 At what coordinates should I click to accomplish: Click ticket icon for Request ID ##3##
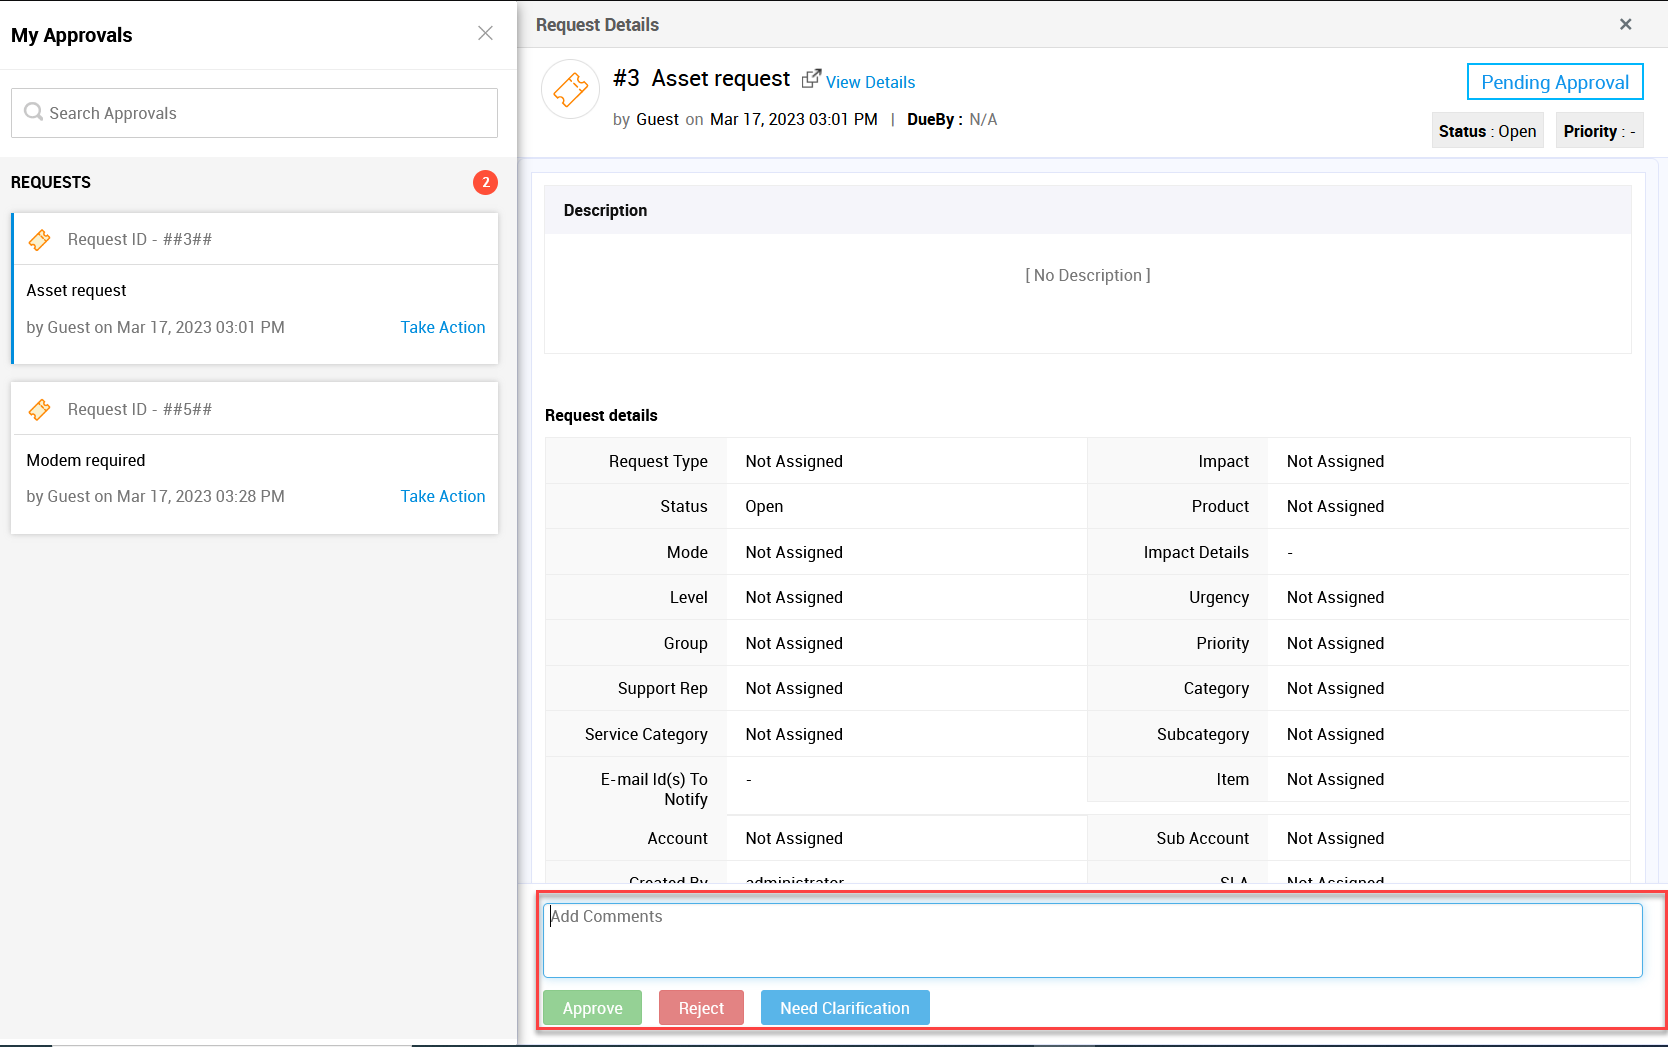coord(40,240)
